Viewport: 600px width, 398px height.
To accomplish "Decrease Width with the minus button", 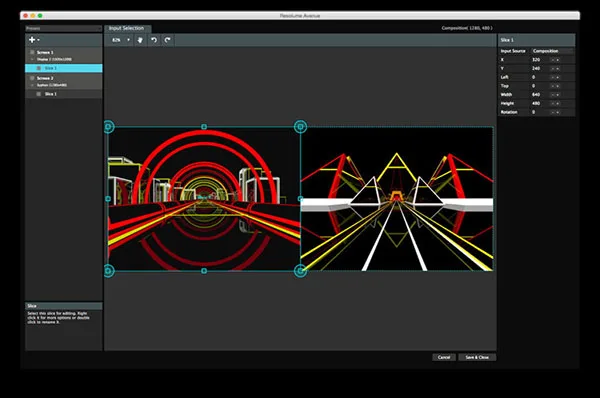I will [553, 95].
